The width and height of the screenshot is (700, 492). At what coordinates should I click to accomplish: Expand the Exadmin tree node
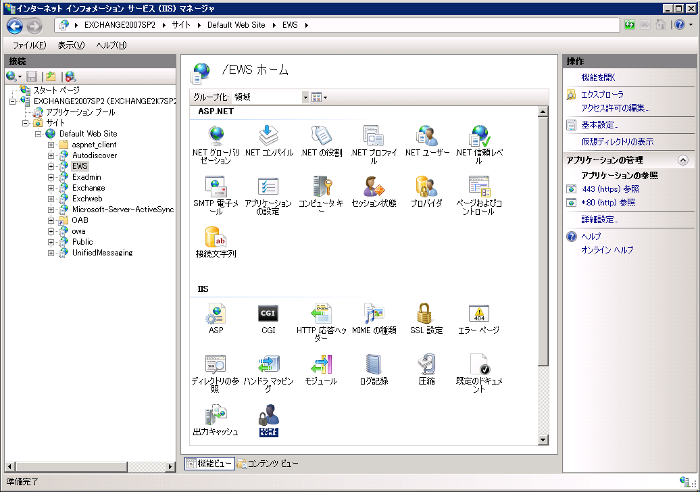coord(51,177)
